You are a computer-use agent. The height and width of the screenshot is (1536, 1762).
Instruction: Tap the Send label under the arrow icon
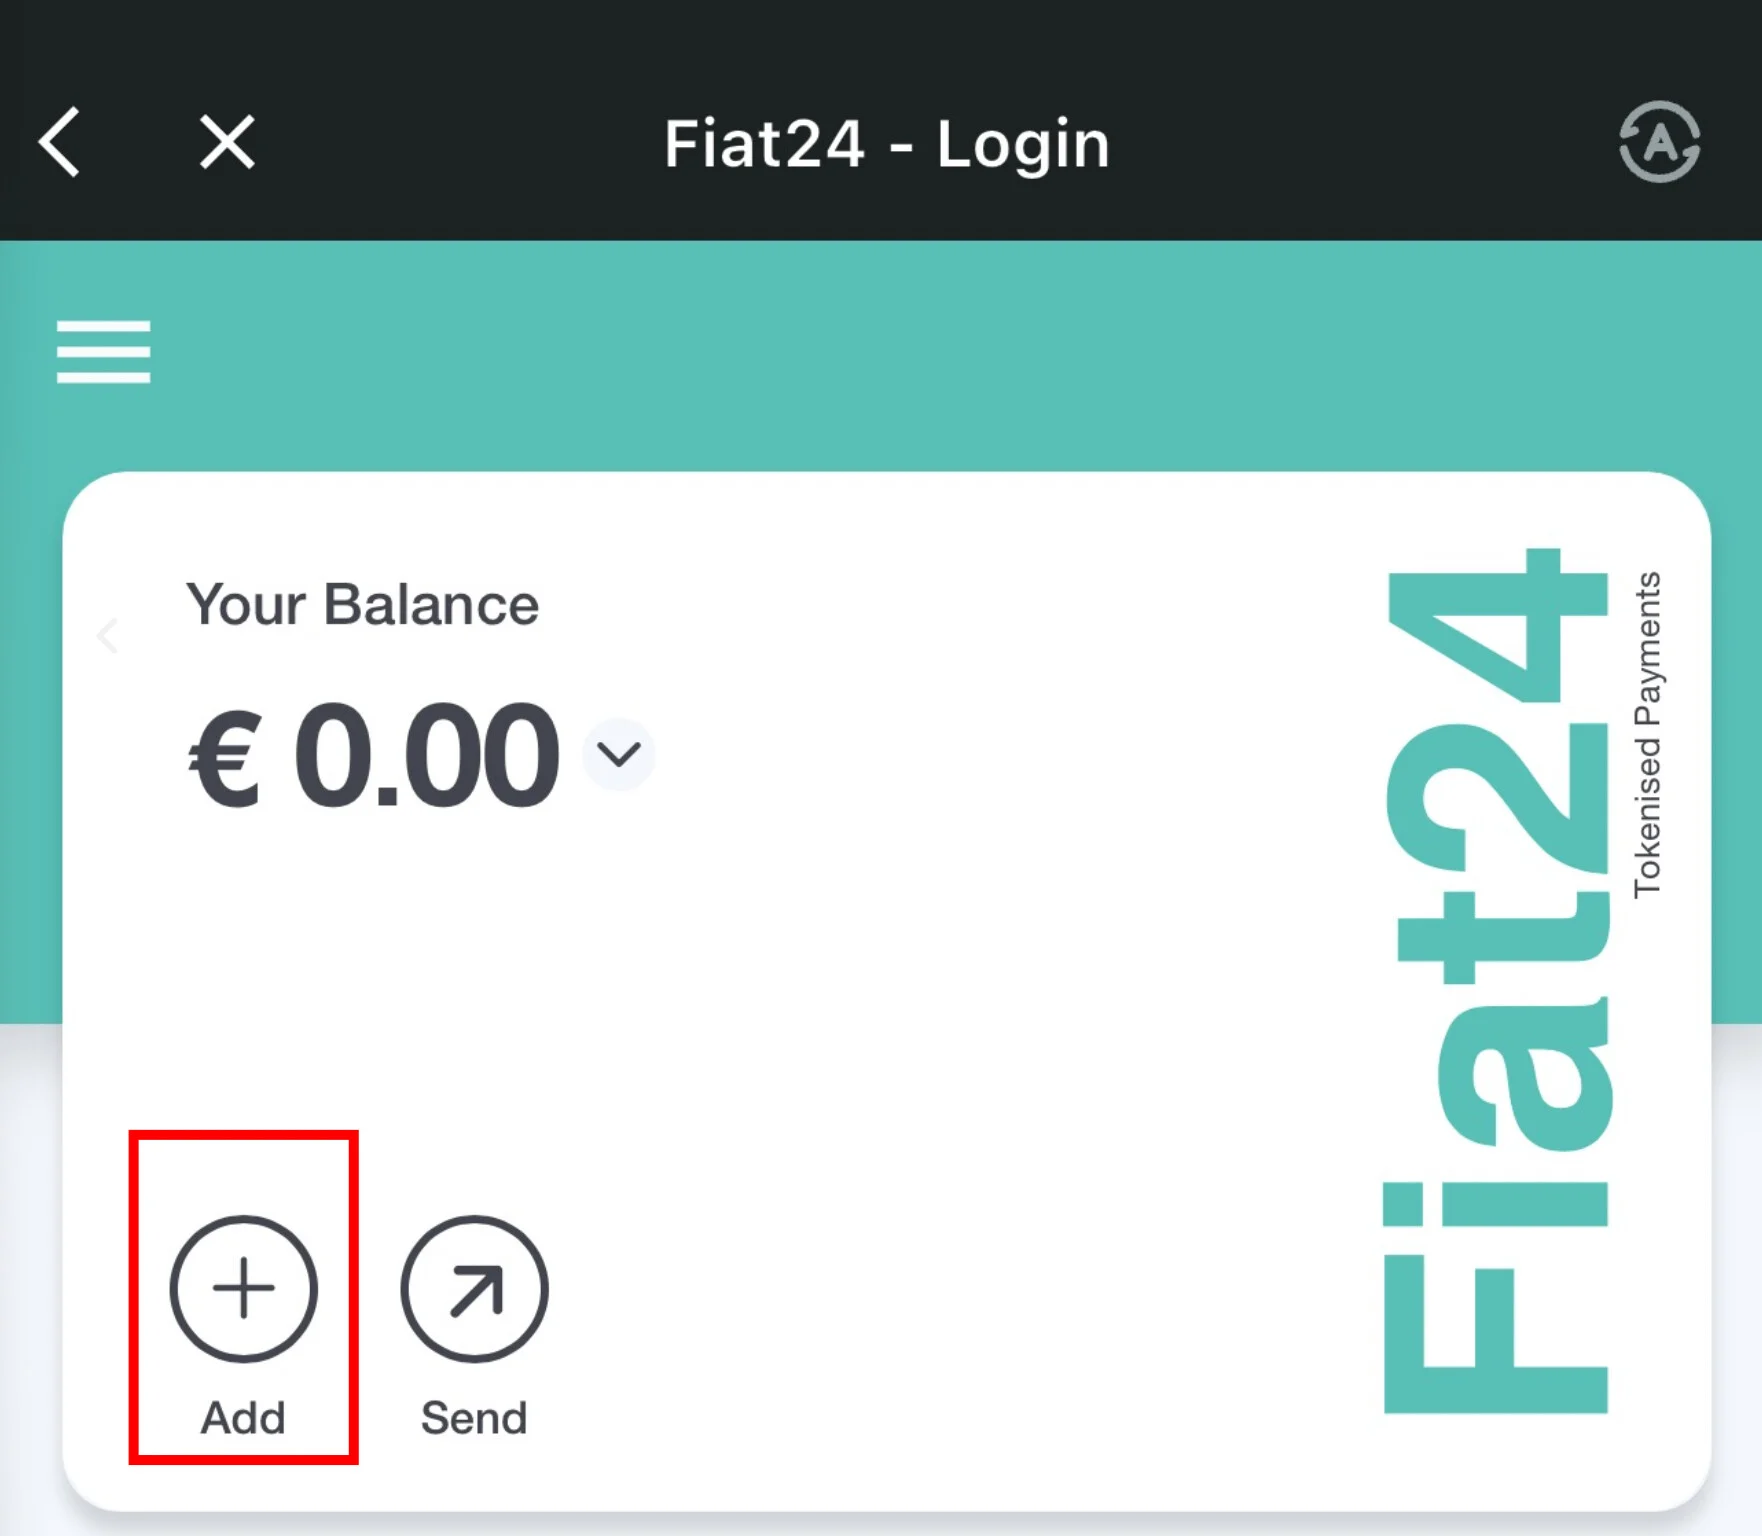[475, 1416]
